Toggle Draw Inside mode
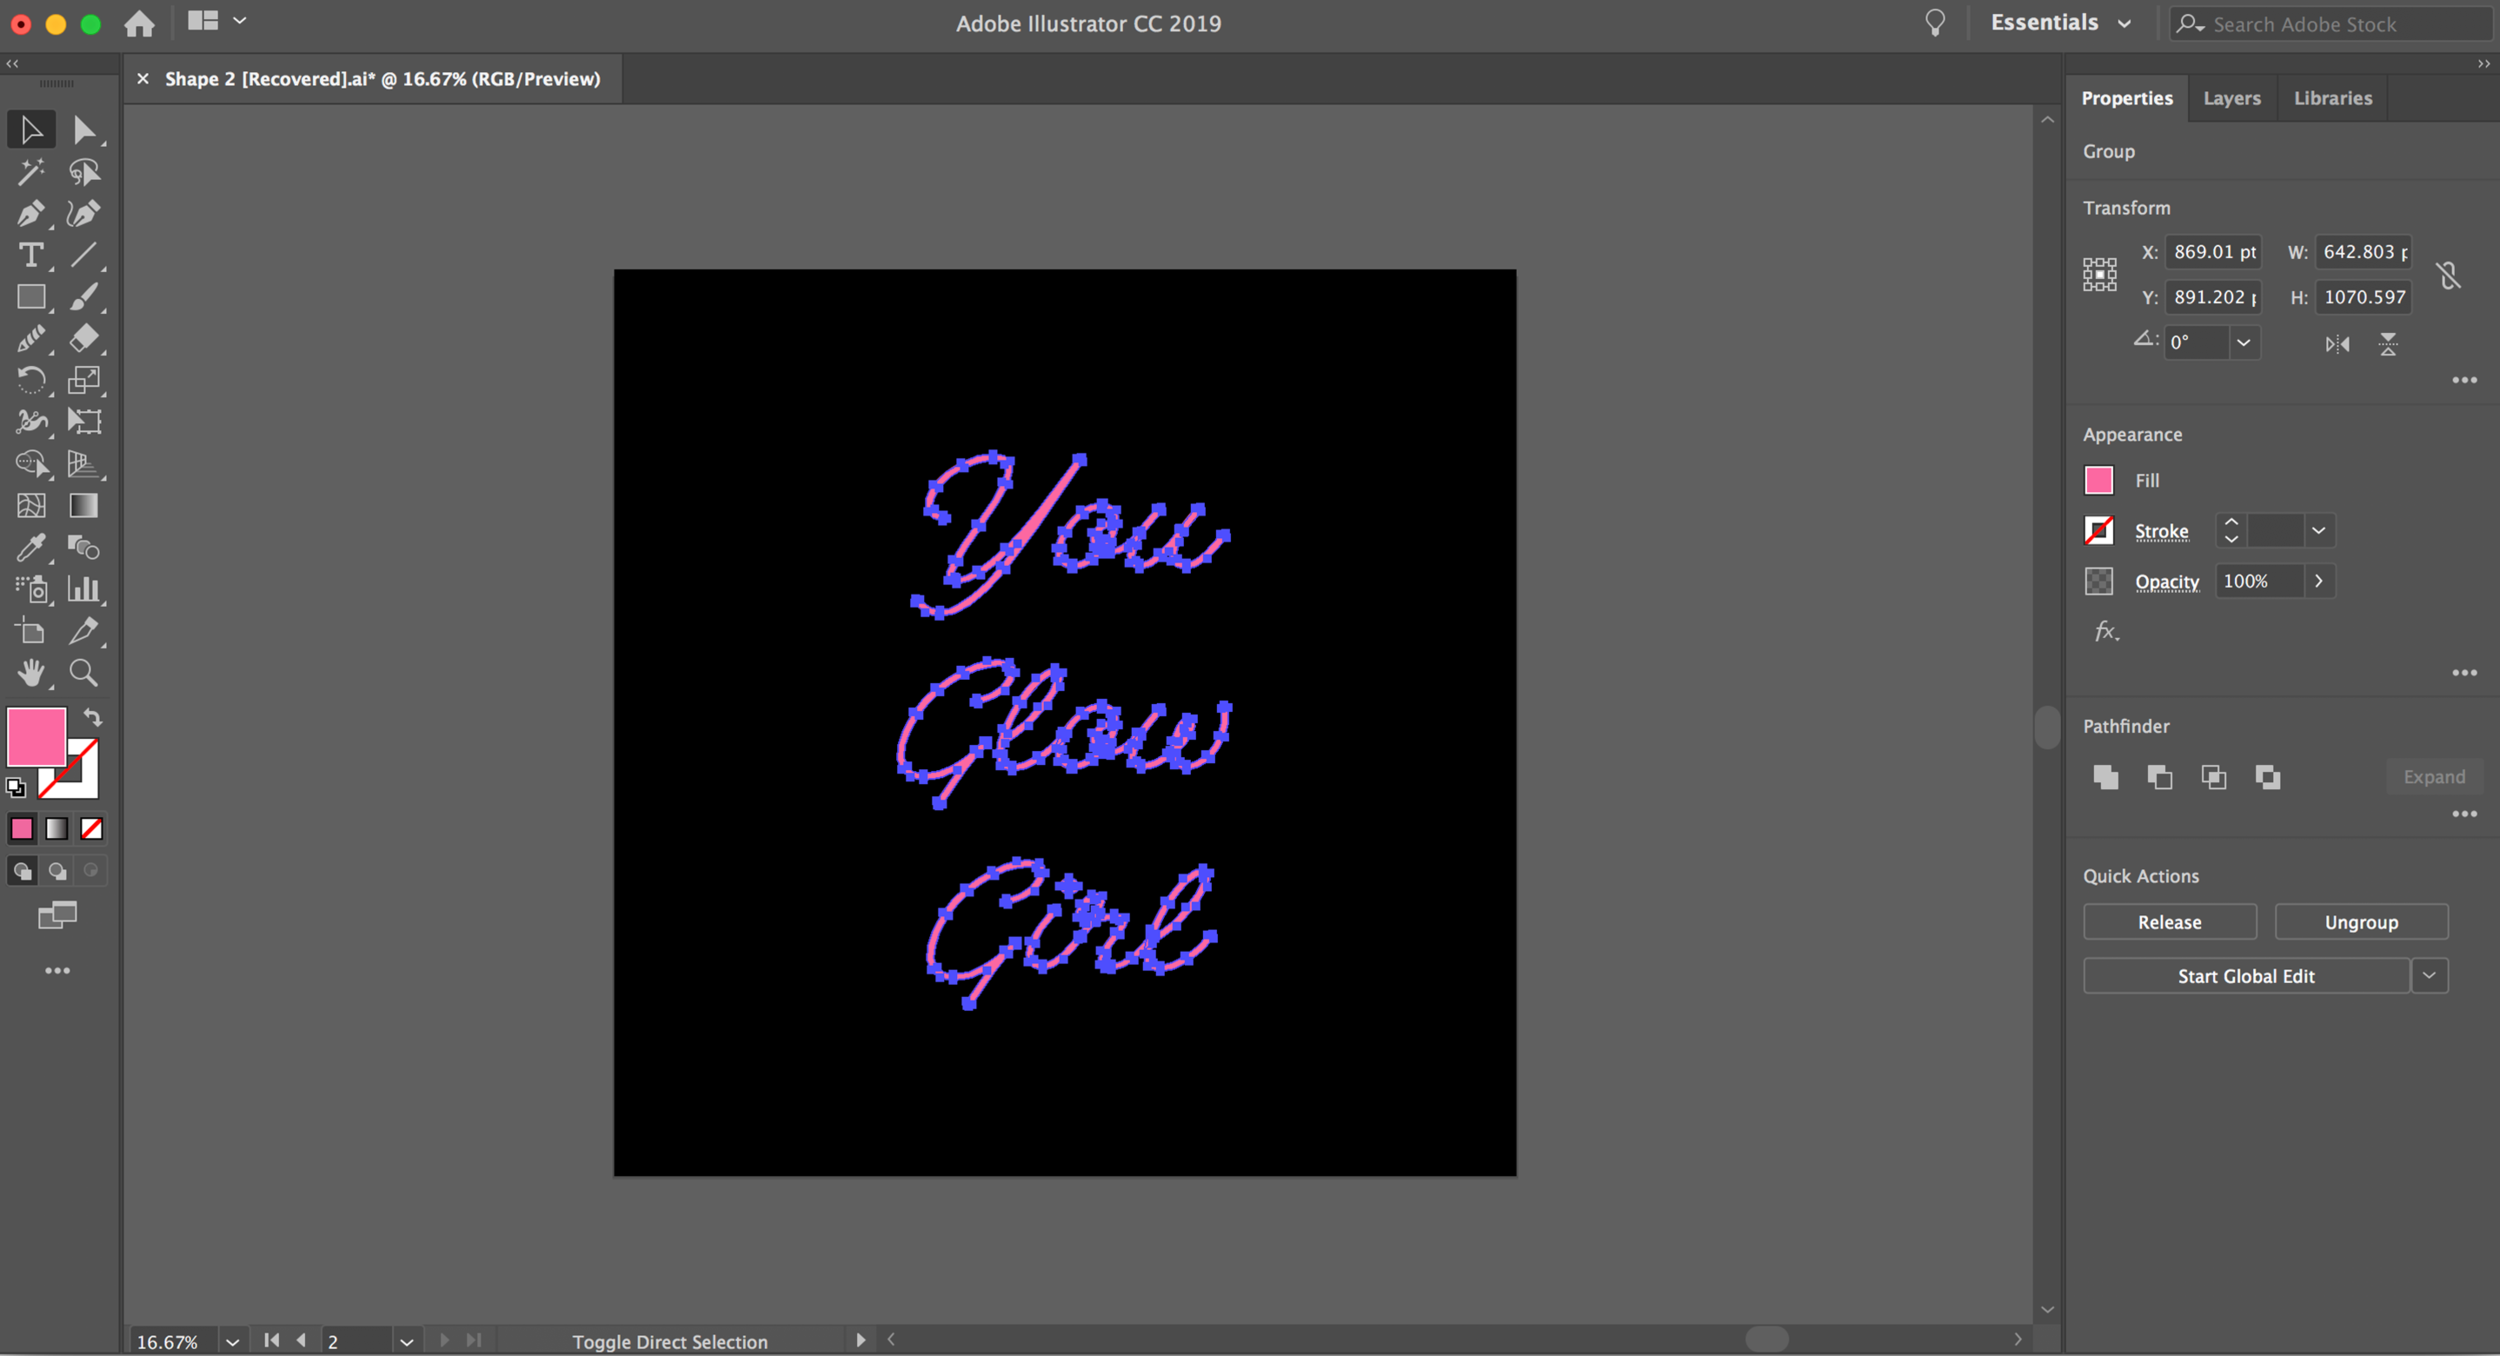The image size is (2500, 1356). point(91,871)
